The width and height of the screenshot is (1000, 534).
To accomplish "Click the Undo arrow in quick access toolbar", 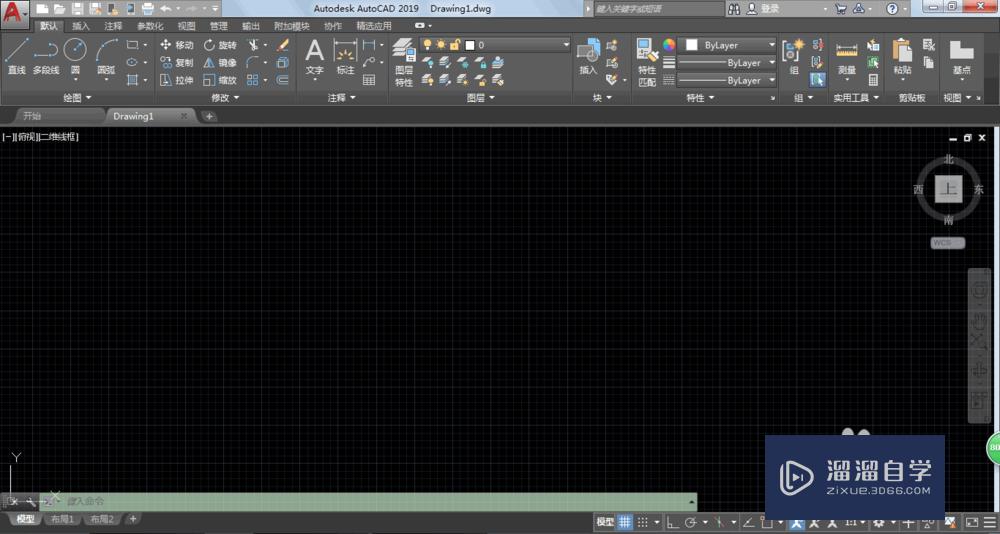I will tap(165, 9).
